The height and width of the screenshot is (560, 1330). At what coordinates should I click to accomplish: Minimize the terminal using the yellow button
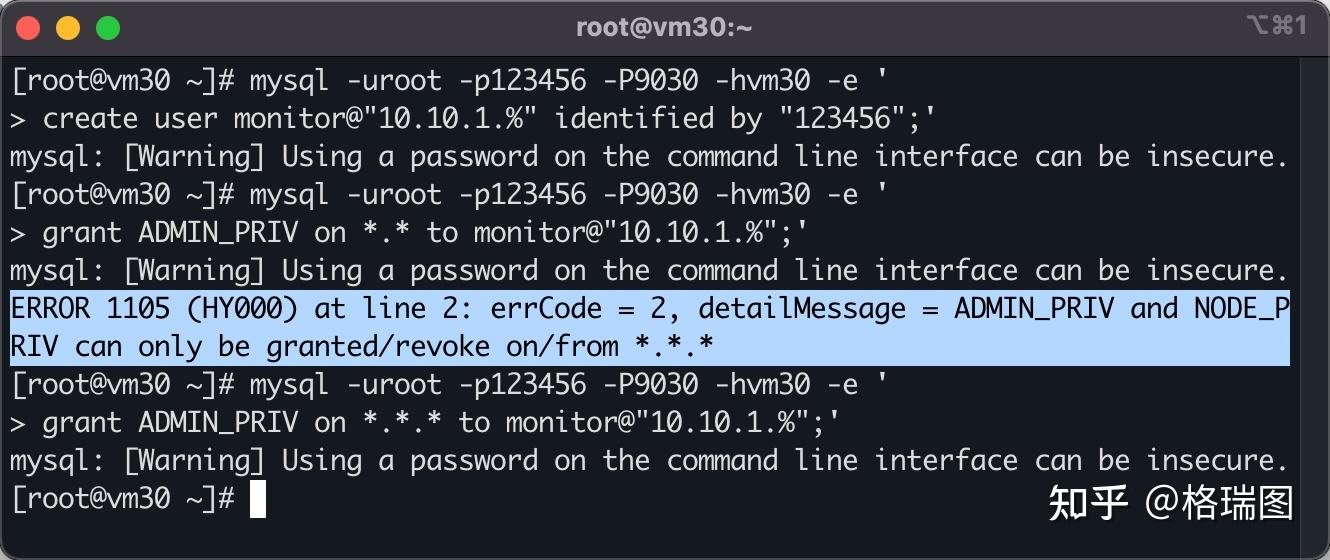pos(67,27)
